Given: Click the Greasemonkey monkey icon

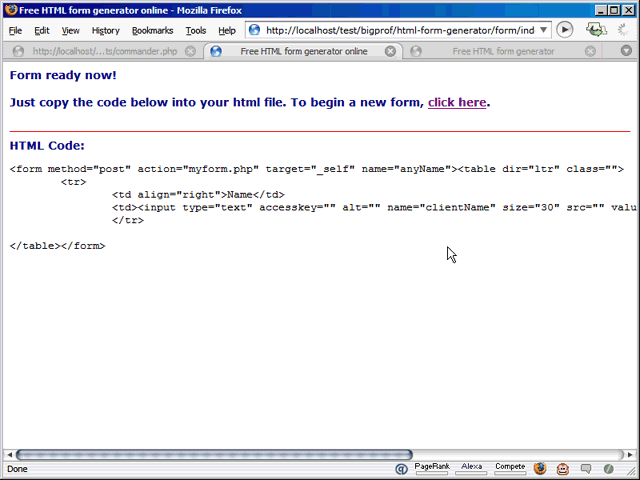Looking at the screenshot, I should [x=563, y=469].
